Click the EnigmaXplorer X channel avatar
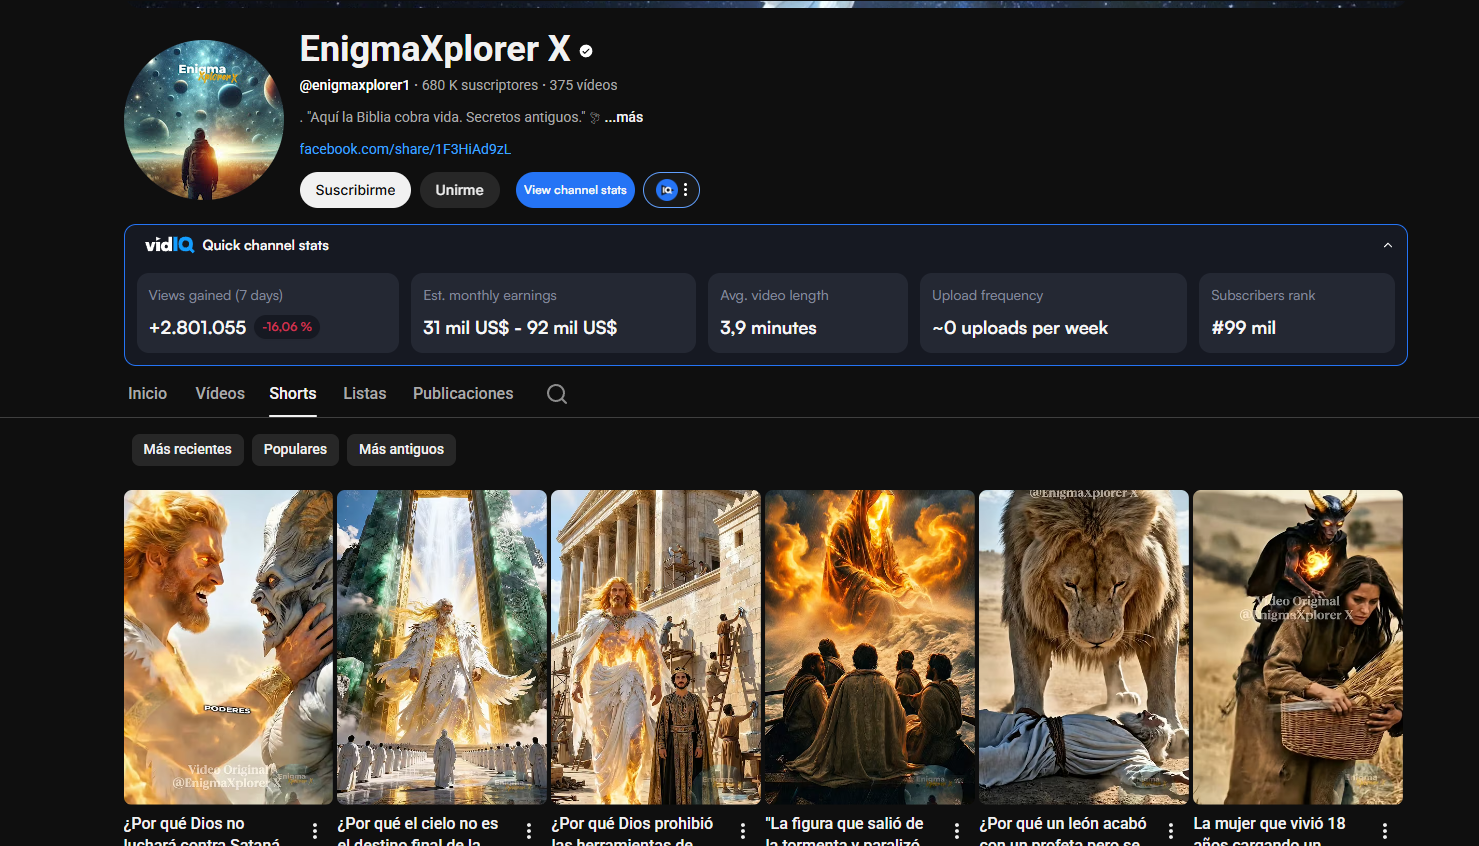1479x846 pixels. click(x=204, y=120)
